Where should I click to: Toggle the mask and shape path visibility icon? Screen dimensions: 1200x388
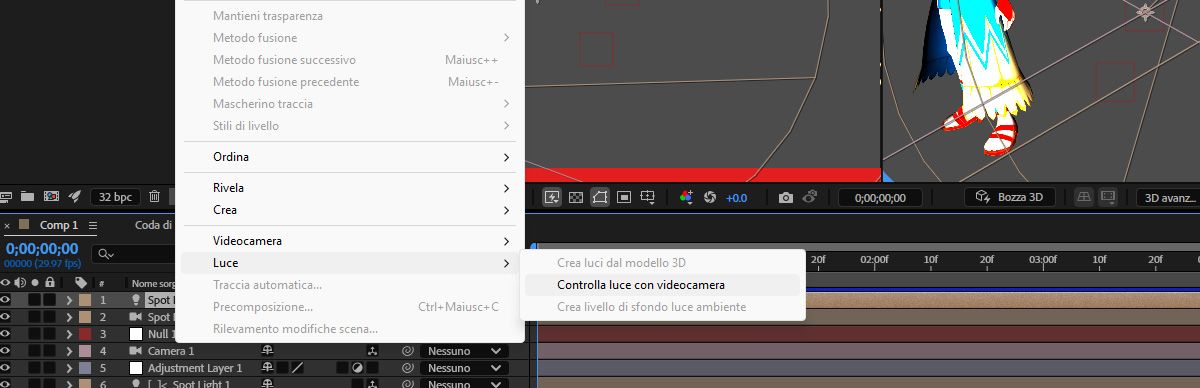600,197
